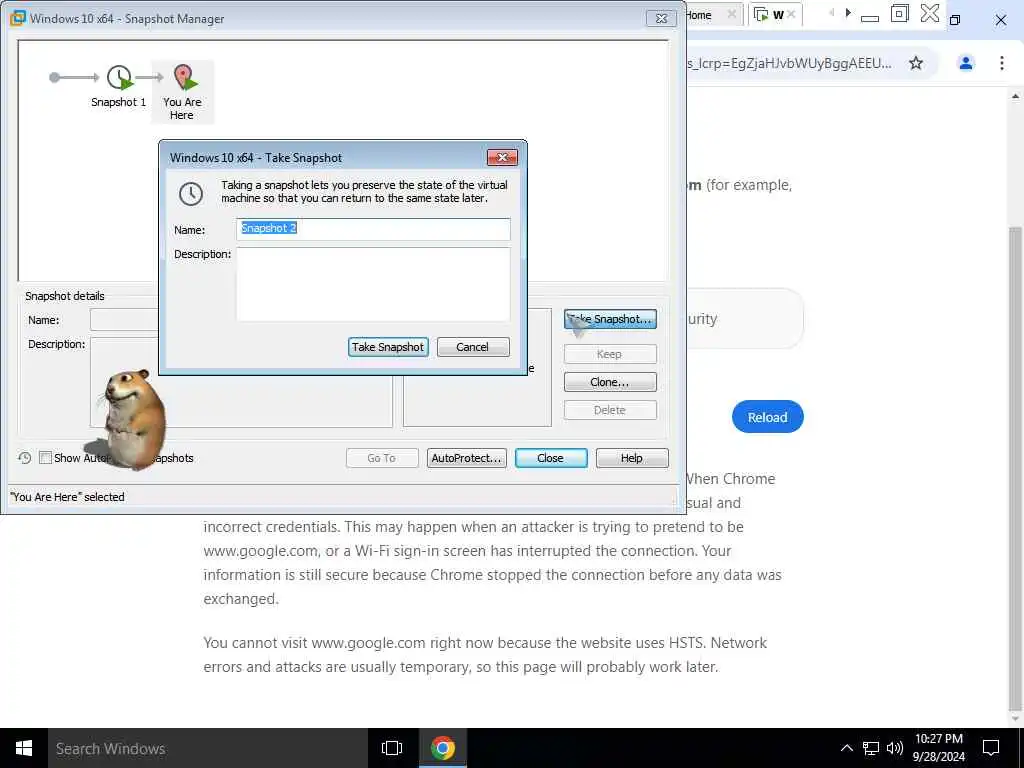The width and height of the screenshot is (1024, 768).
Task: Click the Description text area in the dialog
Action: click(373, 284)
